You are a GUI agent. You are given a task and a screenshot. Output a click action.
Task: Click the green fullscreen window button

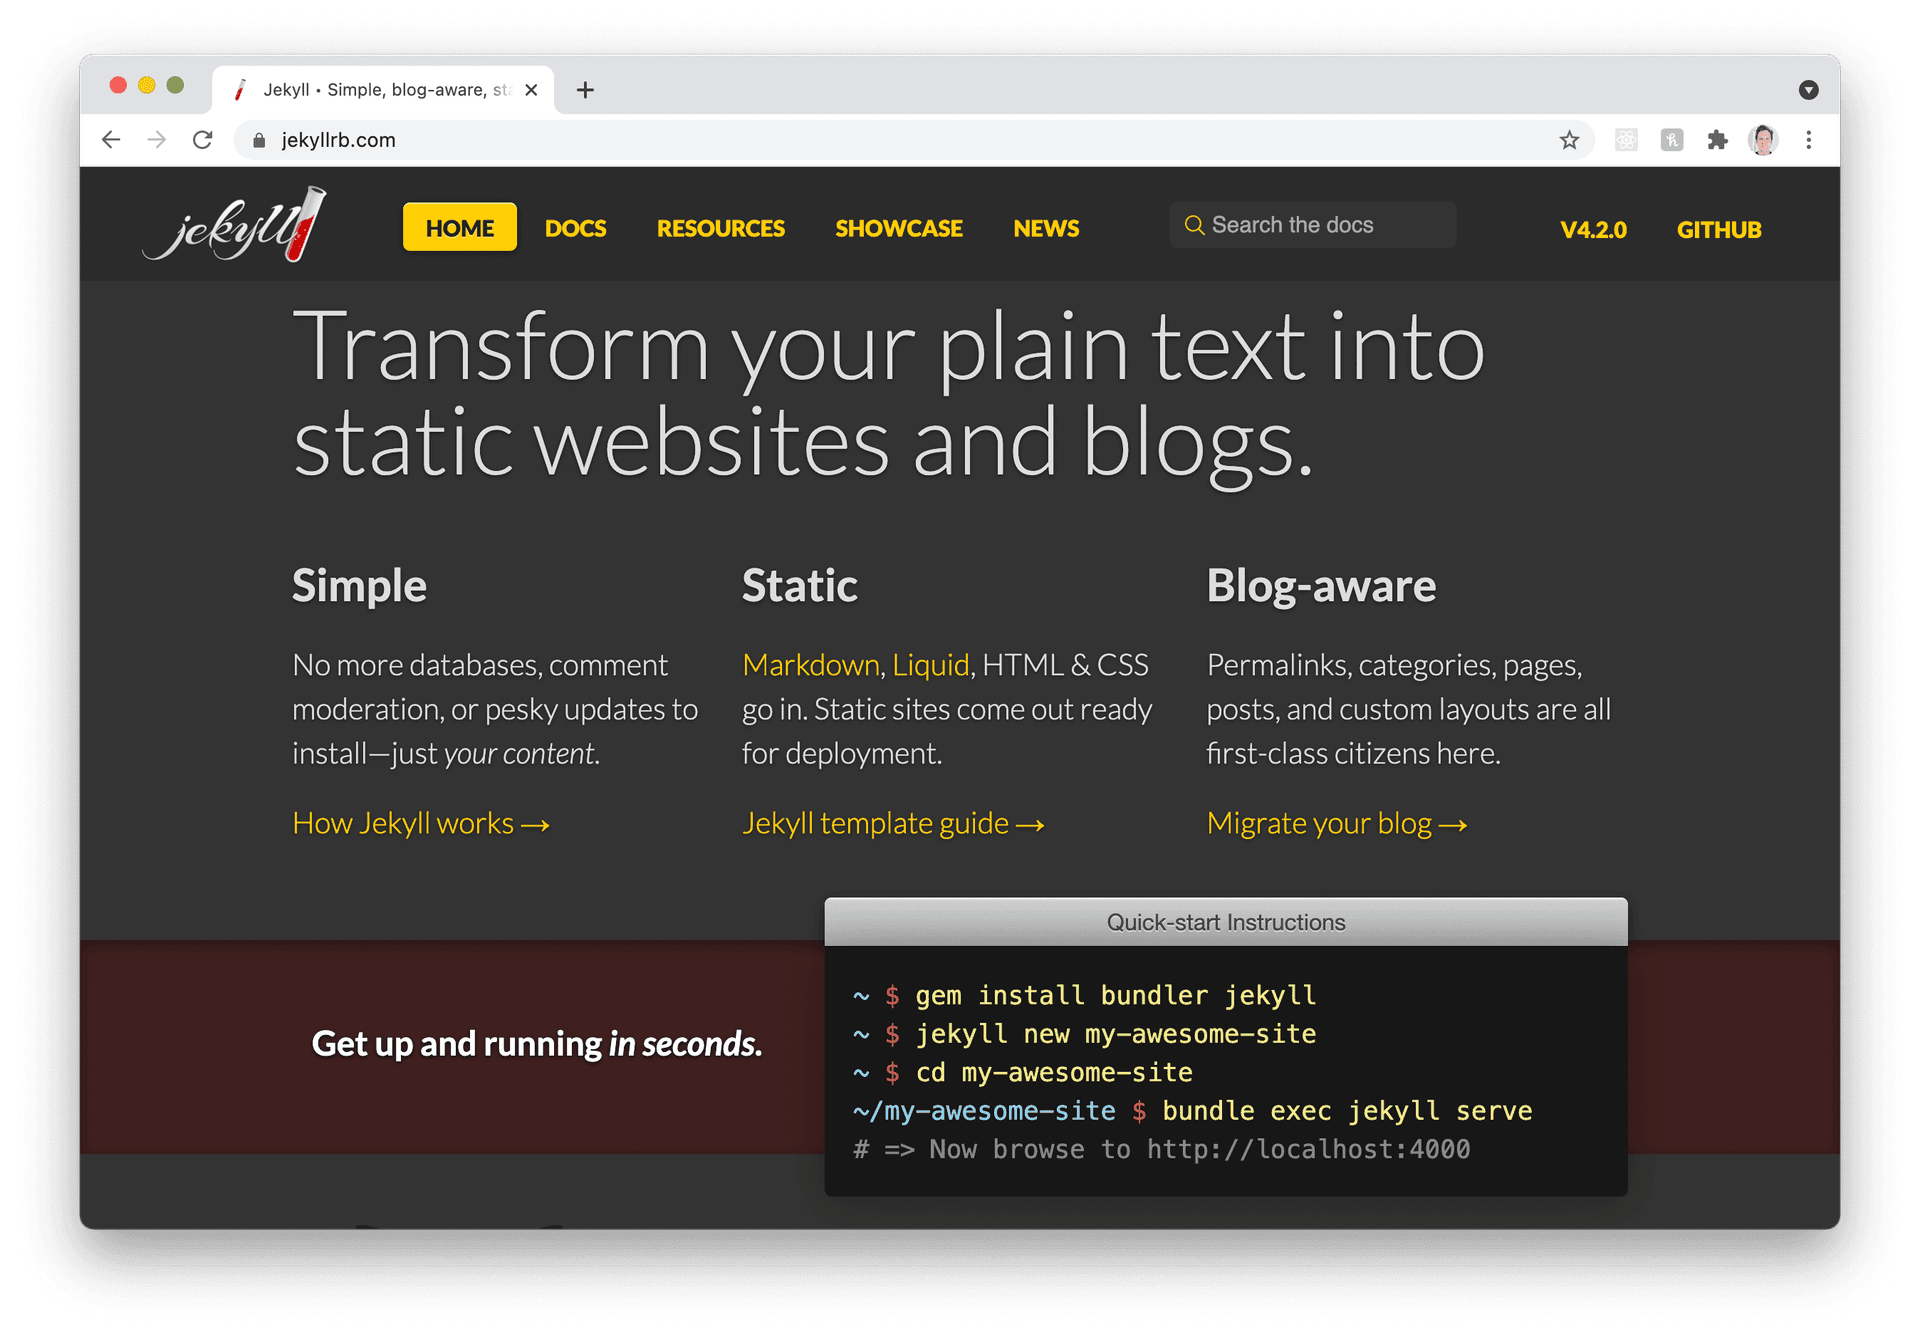point(176,85)
